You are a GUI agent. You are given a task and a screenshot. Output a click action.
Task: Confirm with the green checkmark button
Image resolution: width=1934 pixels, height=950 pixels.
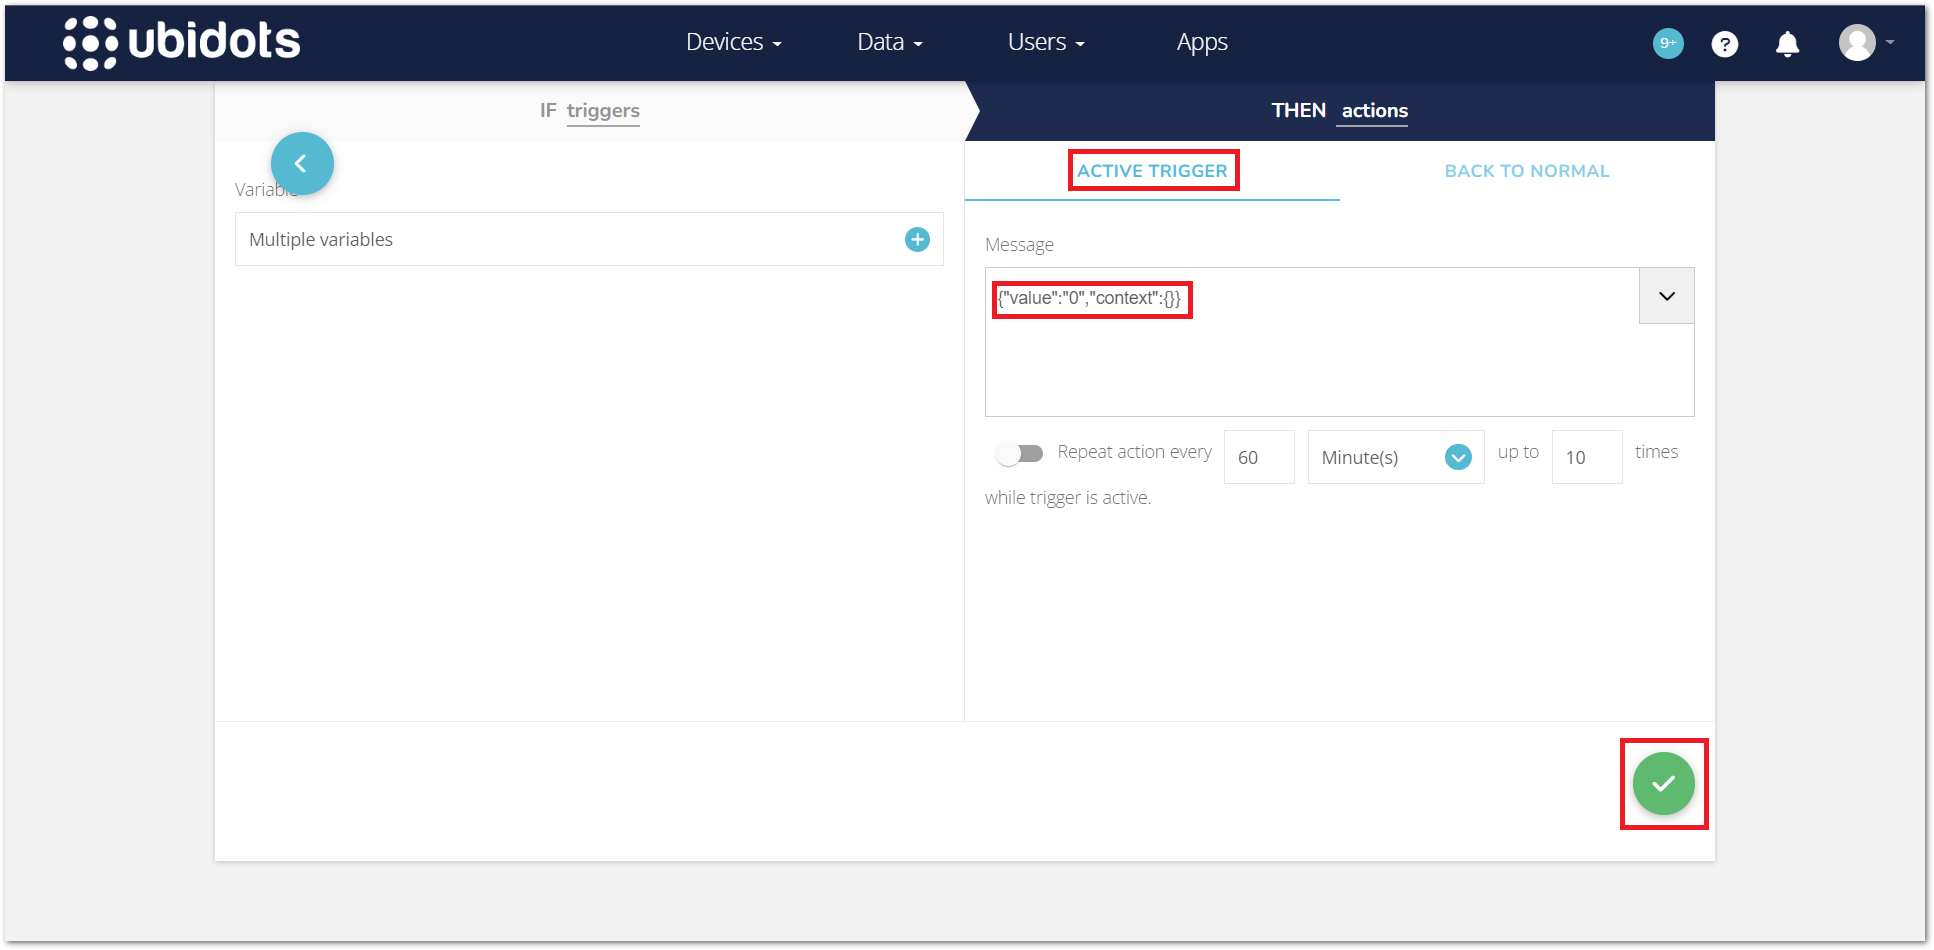[1663, 784]
